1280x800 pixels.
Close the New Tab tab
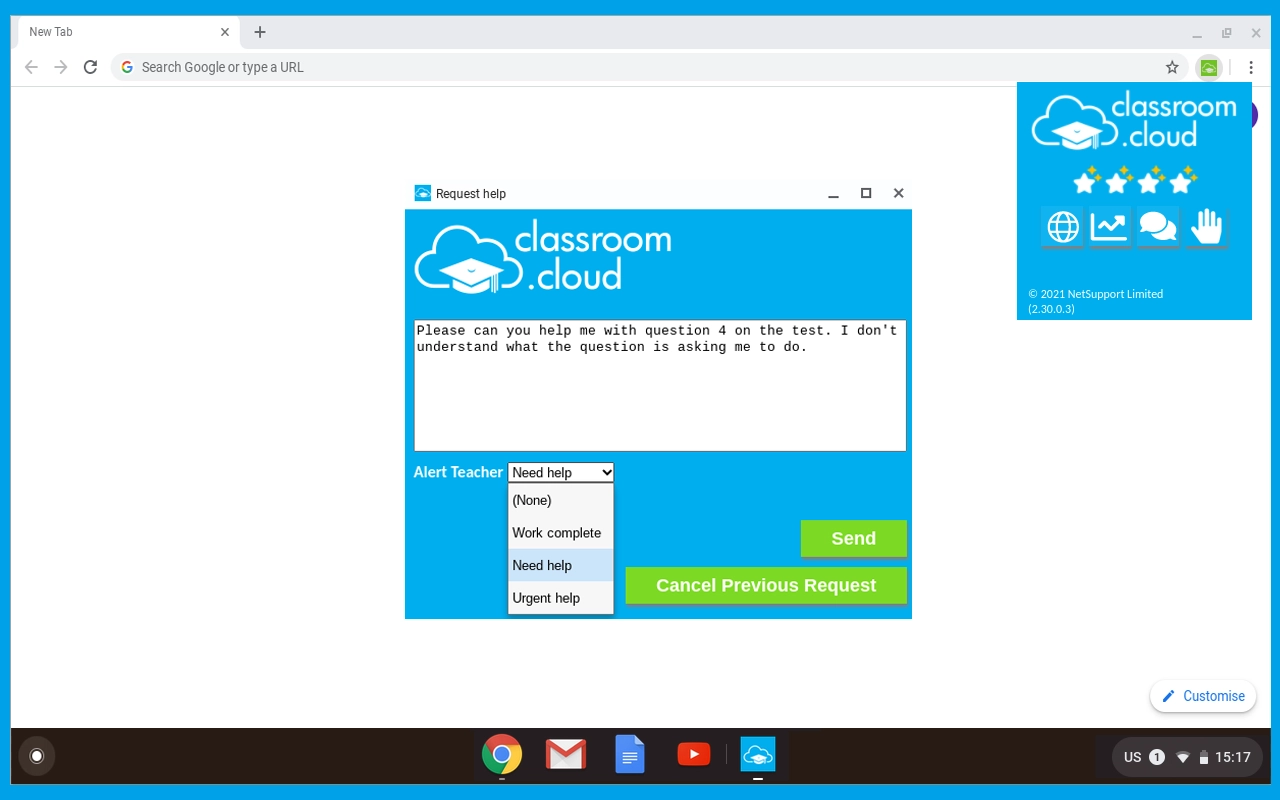click(x=225, y=32)
